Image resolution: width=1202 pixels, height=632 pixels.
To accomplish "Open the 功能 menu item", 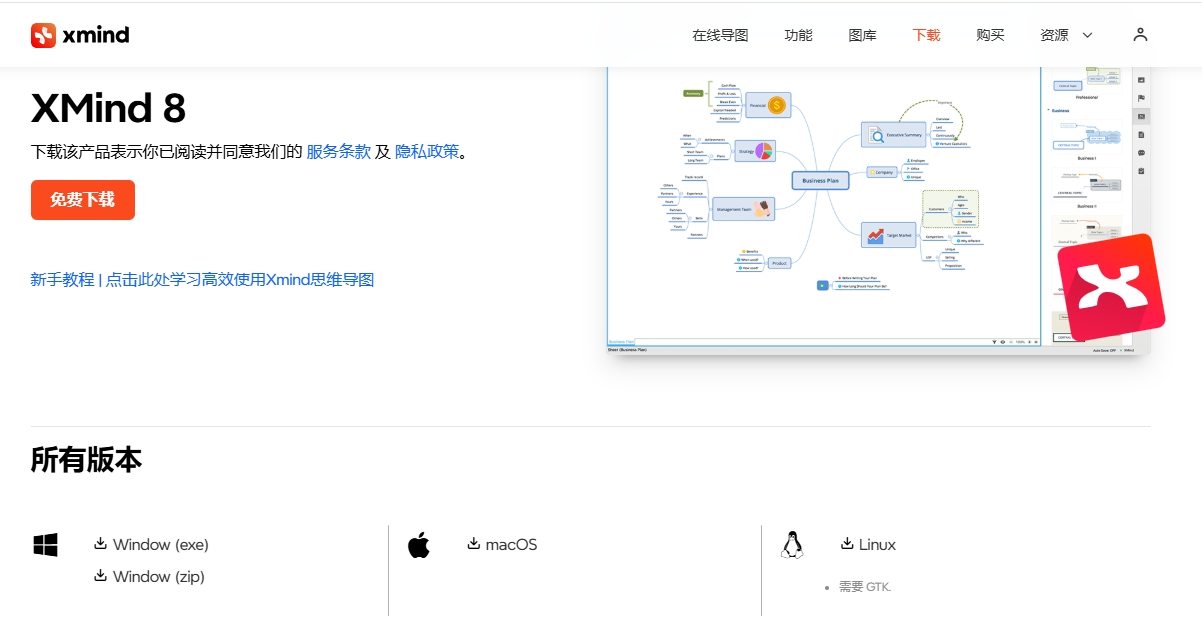I will 797,34.
